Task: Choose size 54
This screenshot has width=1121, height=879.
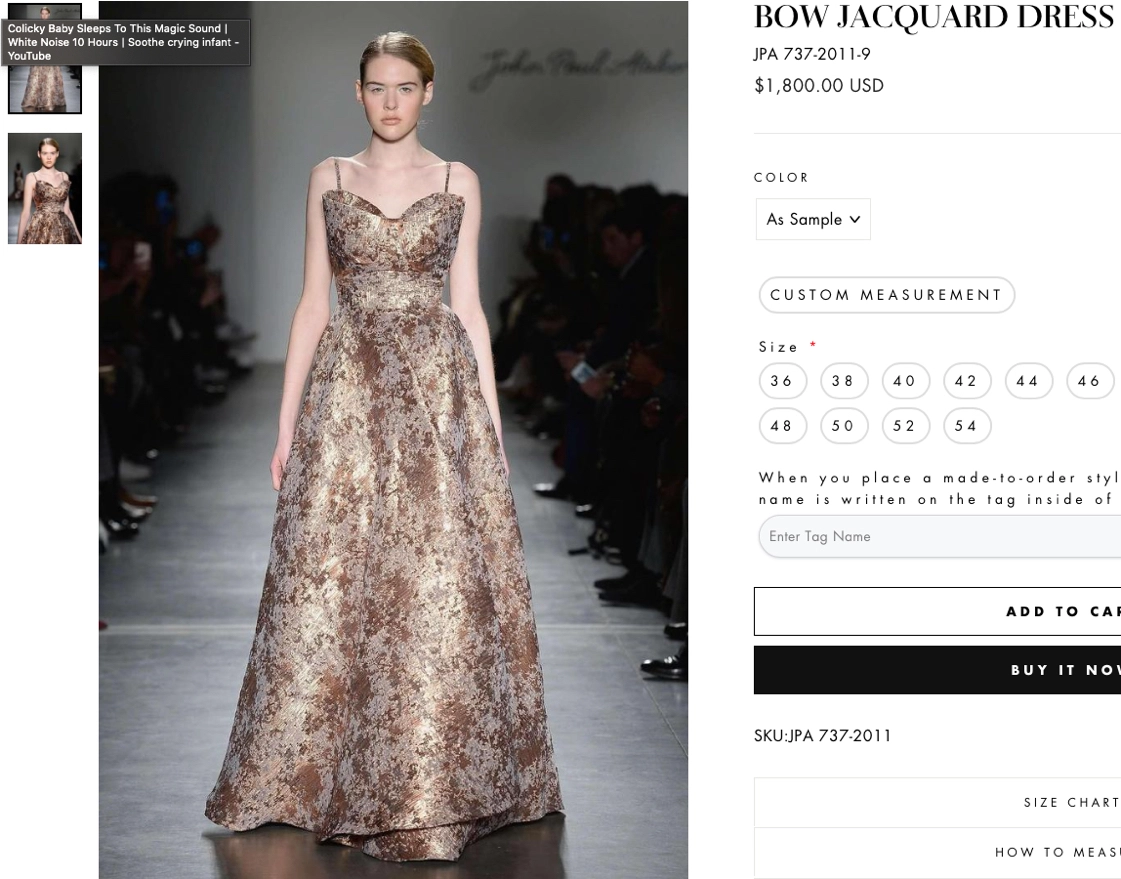Action: (967, 426)
